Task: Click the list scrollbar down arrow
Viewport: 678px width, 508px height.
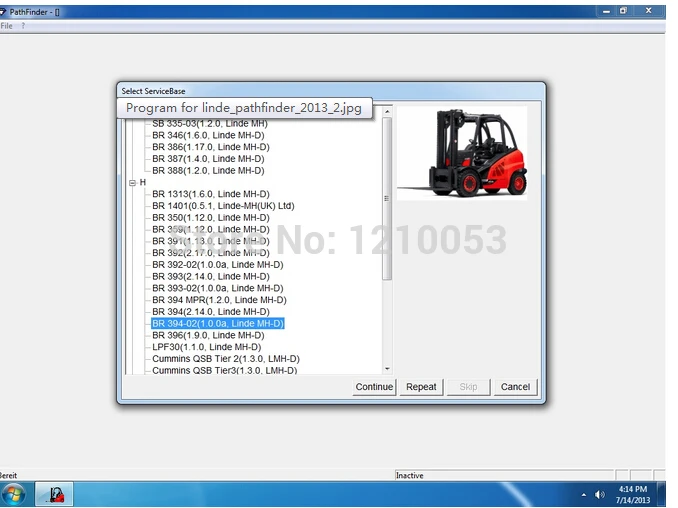Action: (387, 369)
